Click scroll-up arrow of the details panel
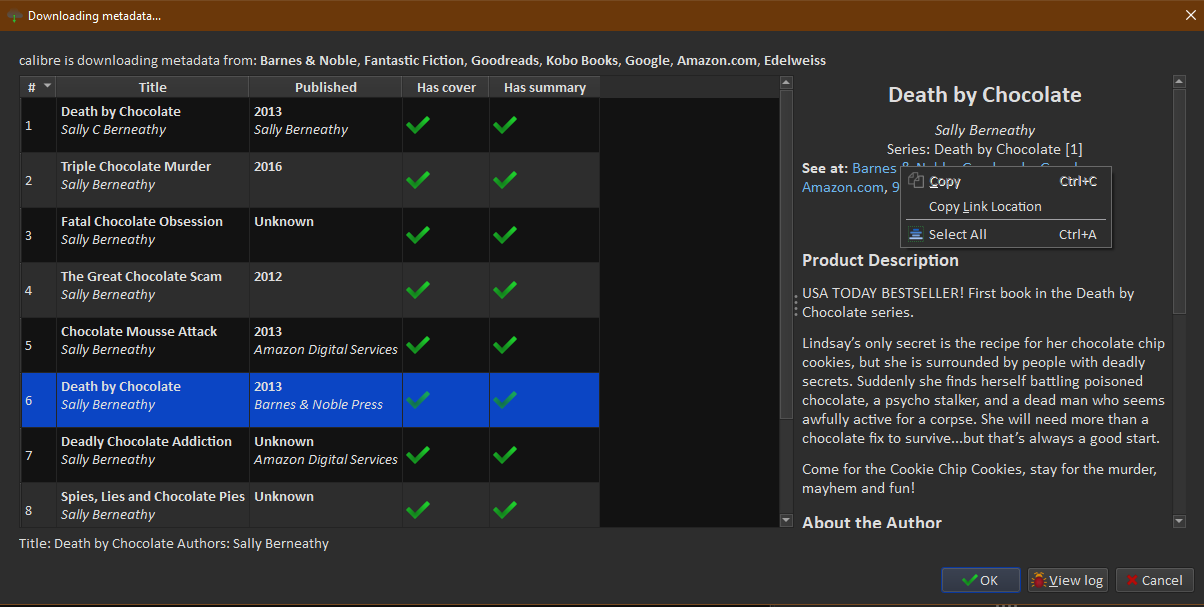Screen dimensions: 1204x607 coord(1179,81)
